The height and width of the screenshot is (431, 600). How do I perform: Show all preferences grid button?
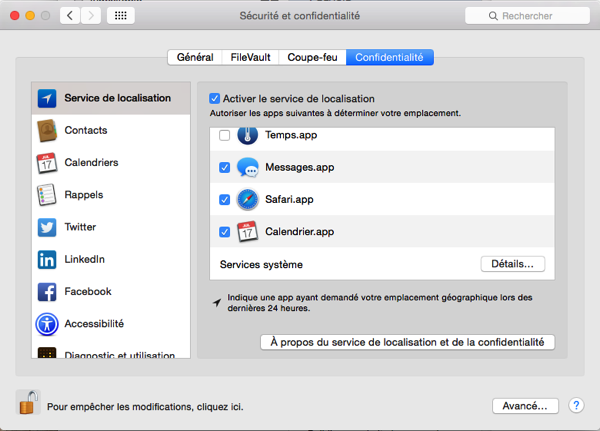point(121,17)
